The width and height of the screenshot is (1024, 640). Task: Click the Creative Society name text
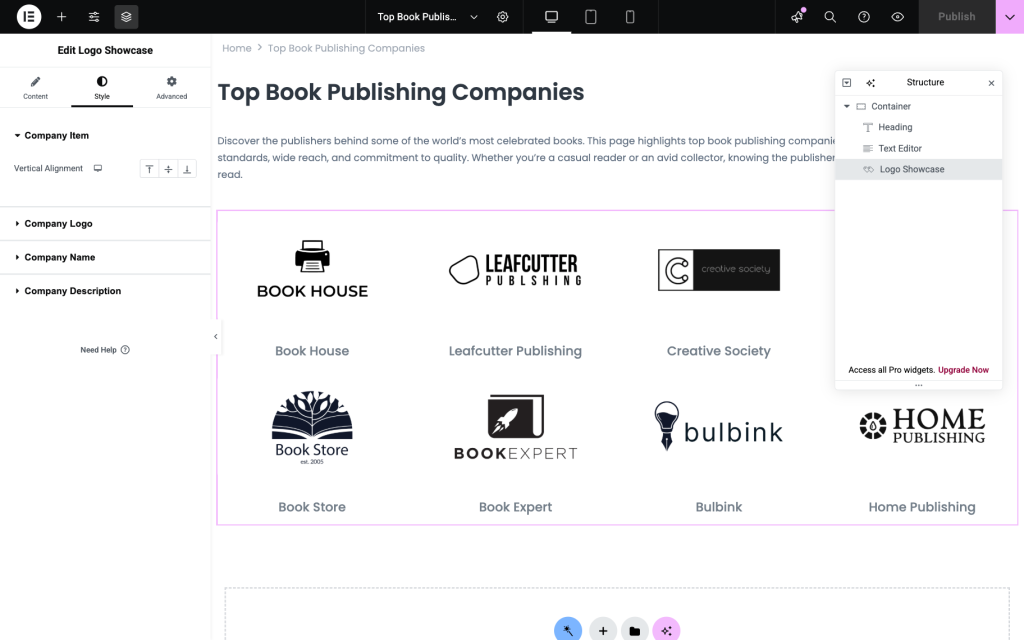tap(718, 351)
